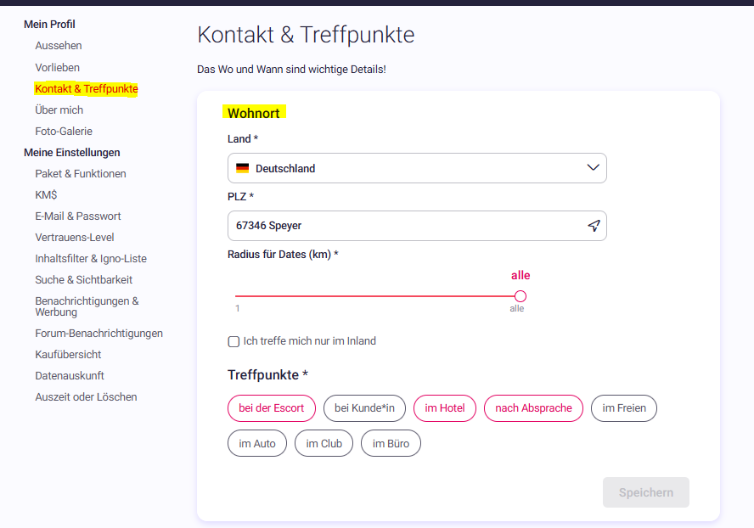Open Forum-Benachrichtigungen settings
Screen dimensions: 754x528
pos(99,333)
